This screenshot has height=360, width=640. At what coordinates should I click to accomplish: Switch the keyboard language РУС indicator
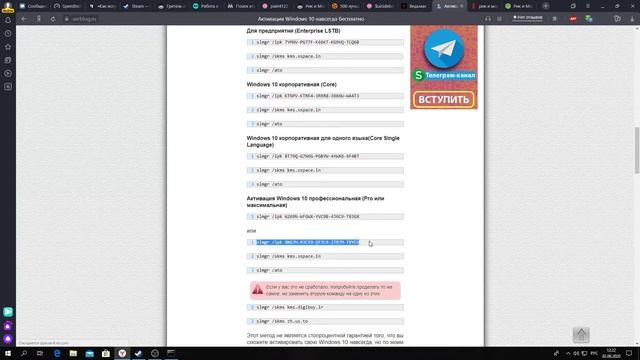594,353
